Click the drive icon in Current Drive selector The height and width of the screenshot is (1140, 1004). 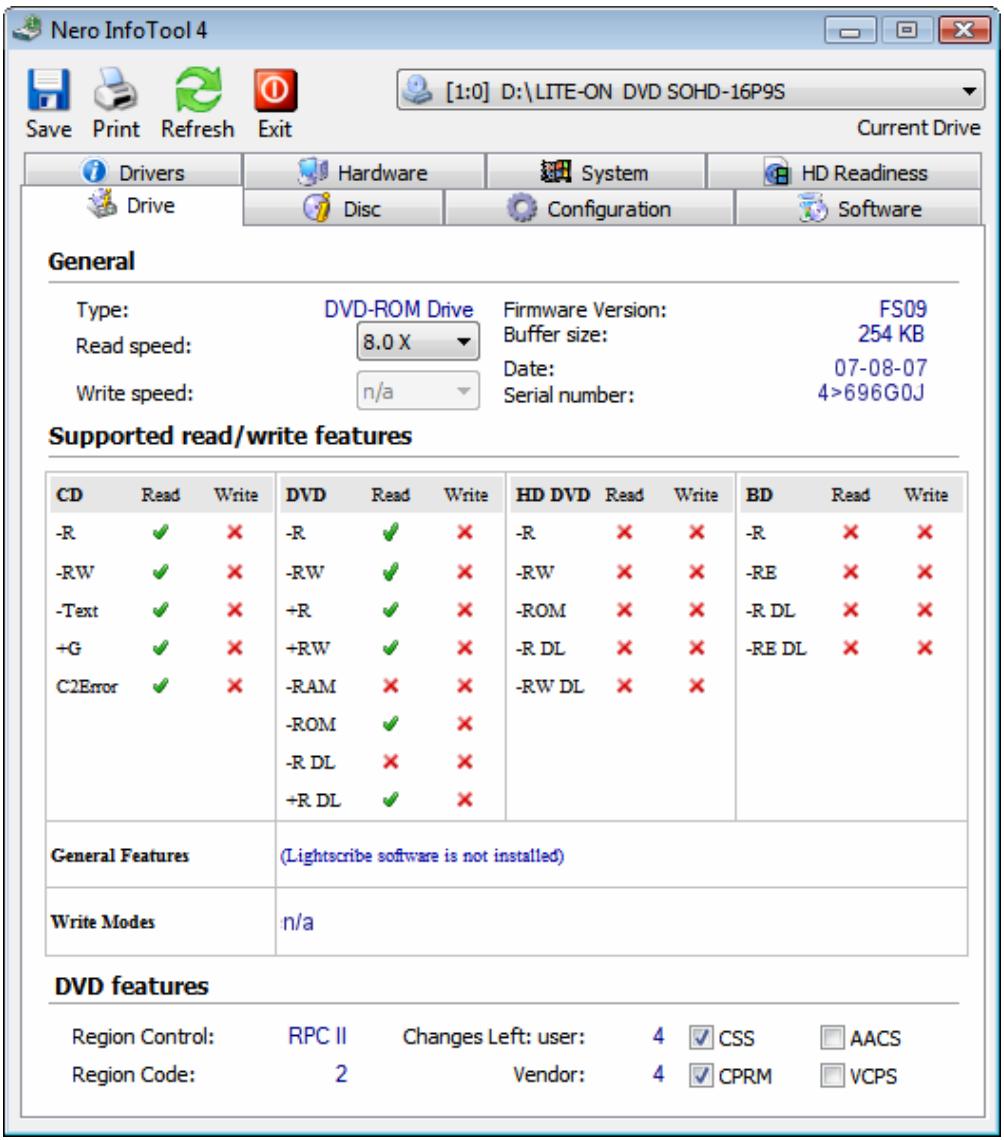418,90
